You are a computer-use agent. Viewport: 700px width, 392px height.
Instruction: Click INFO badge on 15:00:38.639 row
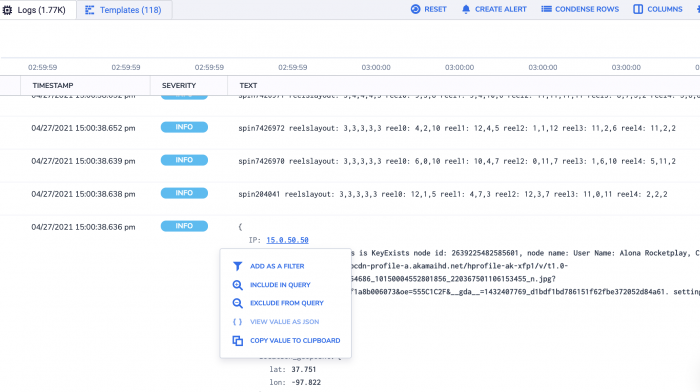[x=184, y=160]
